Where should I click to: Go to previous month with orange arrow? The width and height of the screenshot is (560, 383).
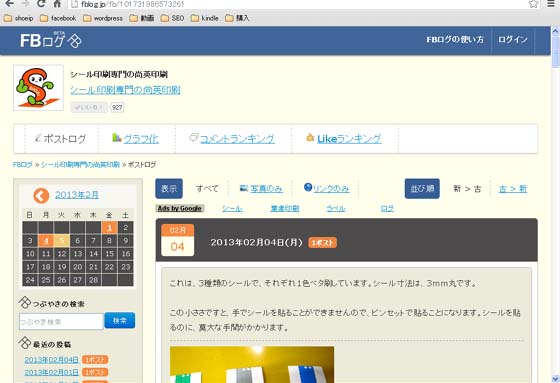pos(41,195)
